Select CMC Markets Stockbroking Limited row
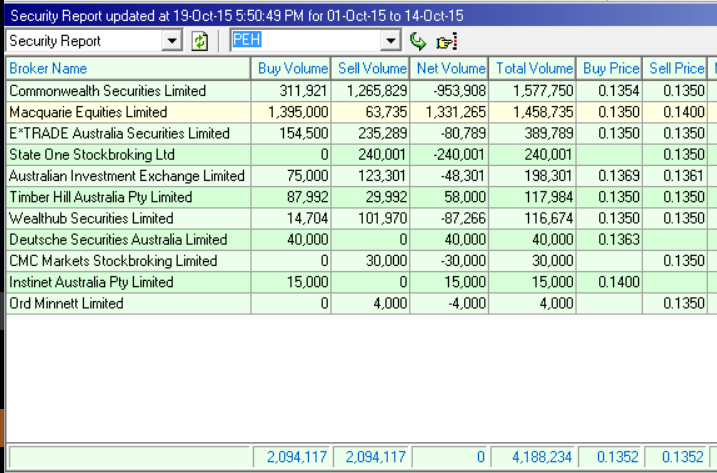717x473 pixels. click(361, 261)
